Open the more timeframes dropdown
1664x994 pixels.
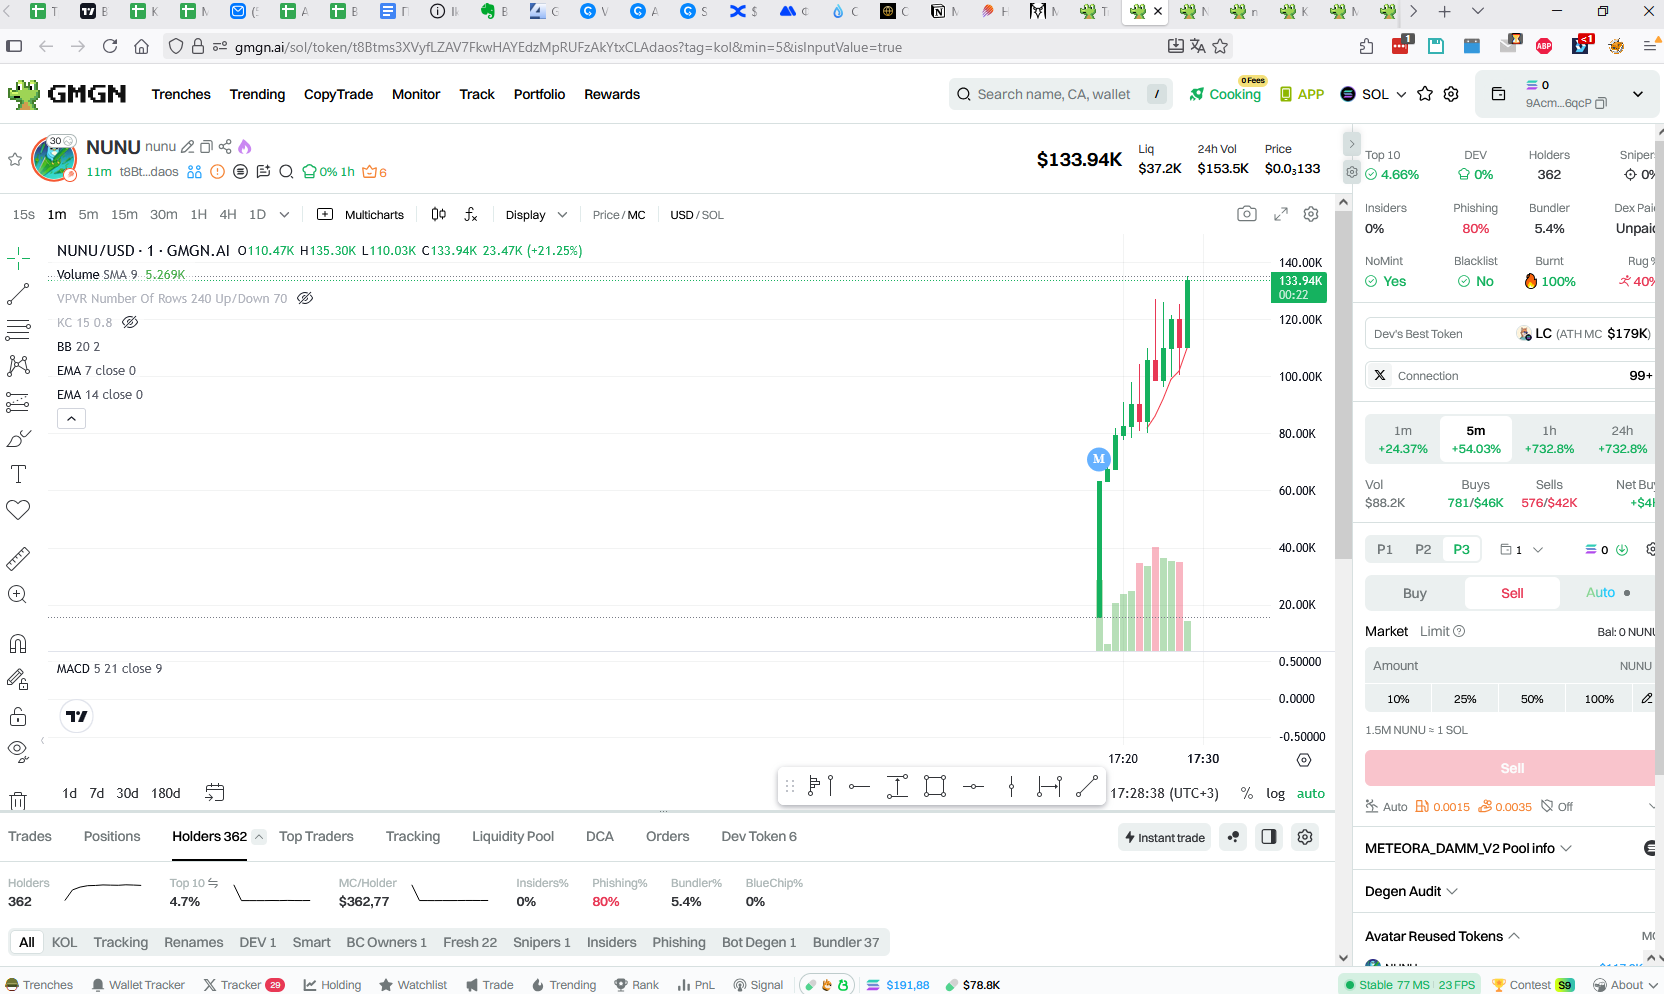point(284,214)
